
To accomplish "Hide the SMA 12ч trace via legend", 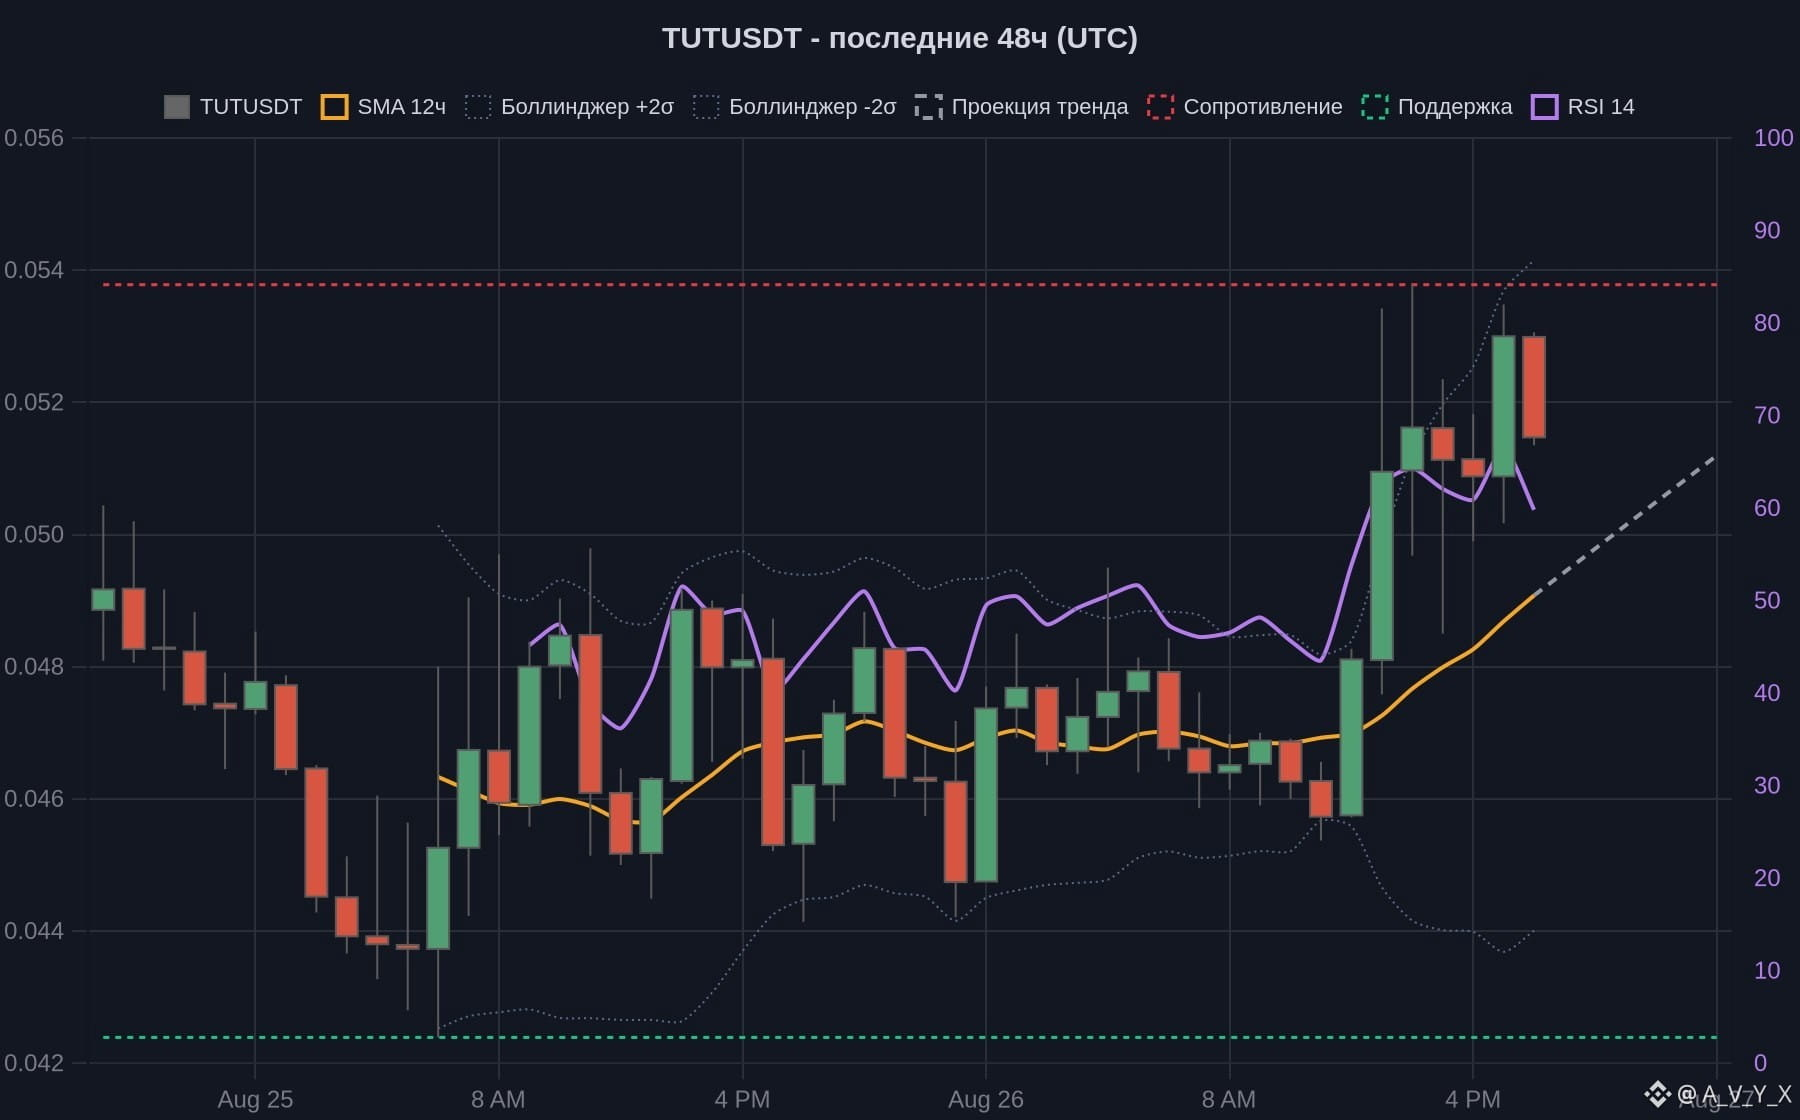I will pyautogui.click(x=383, y=107).
